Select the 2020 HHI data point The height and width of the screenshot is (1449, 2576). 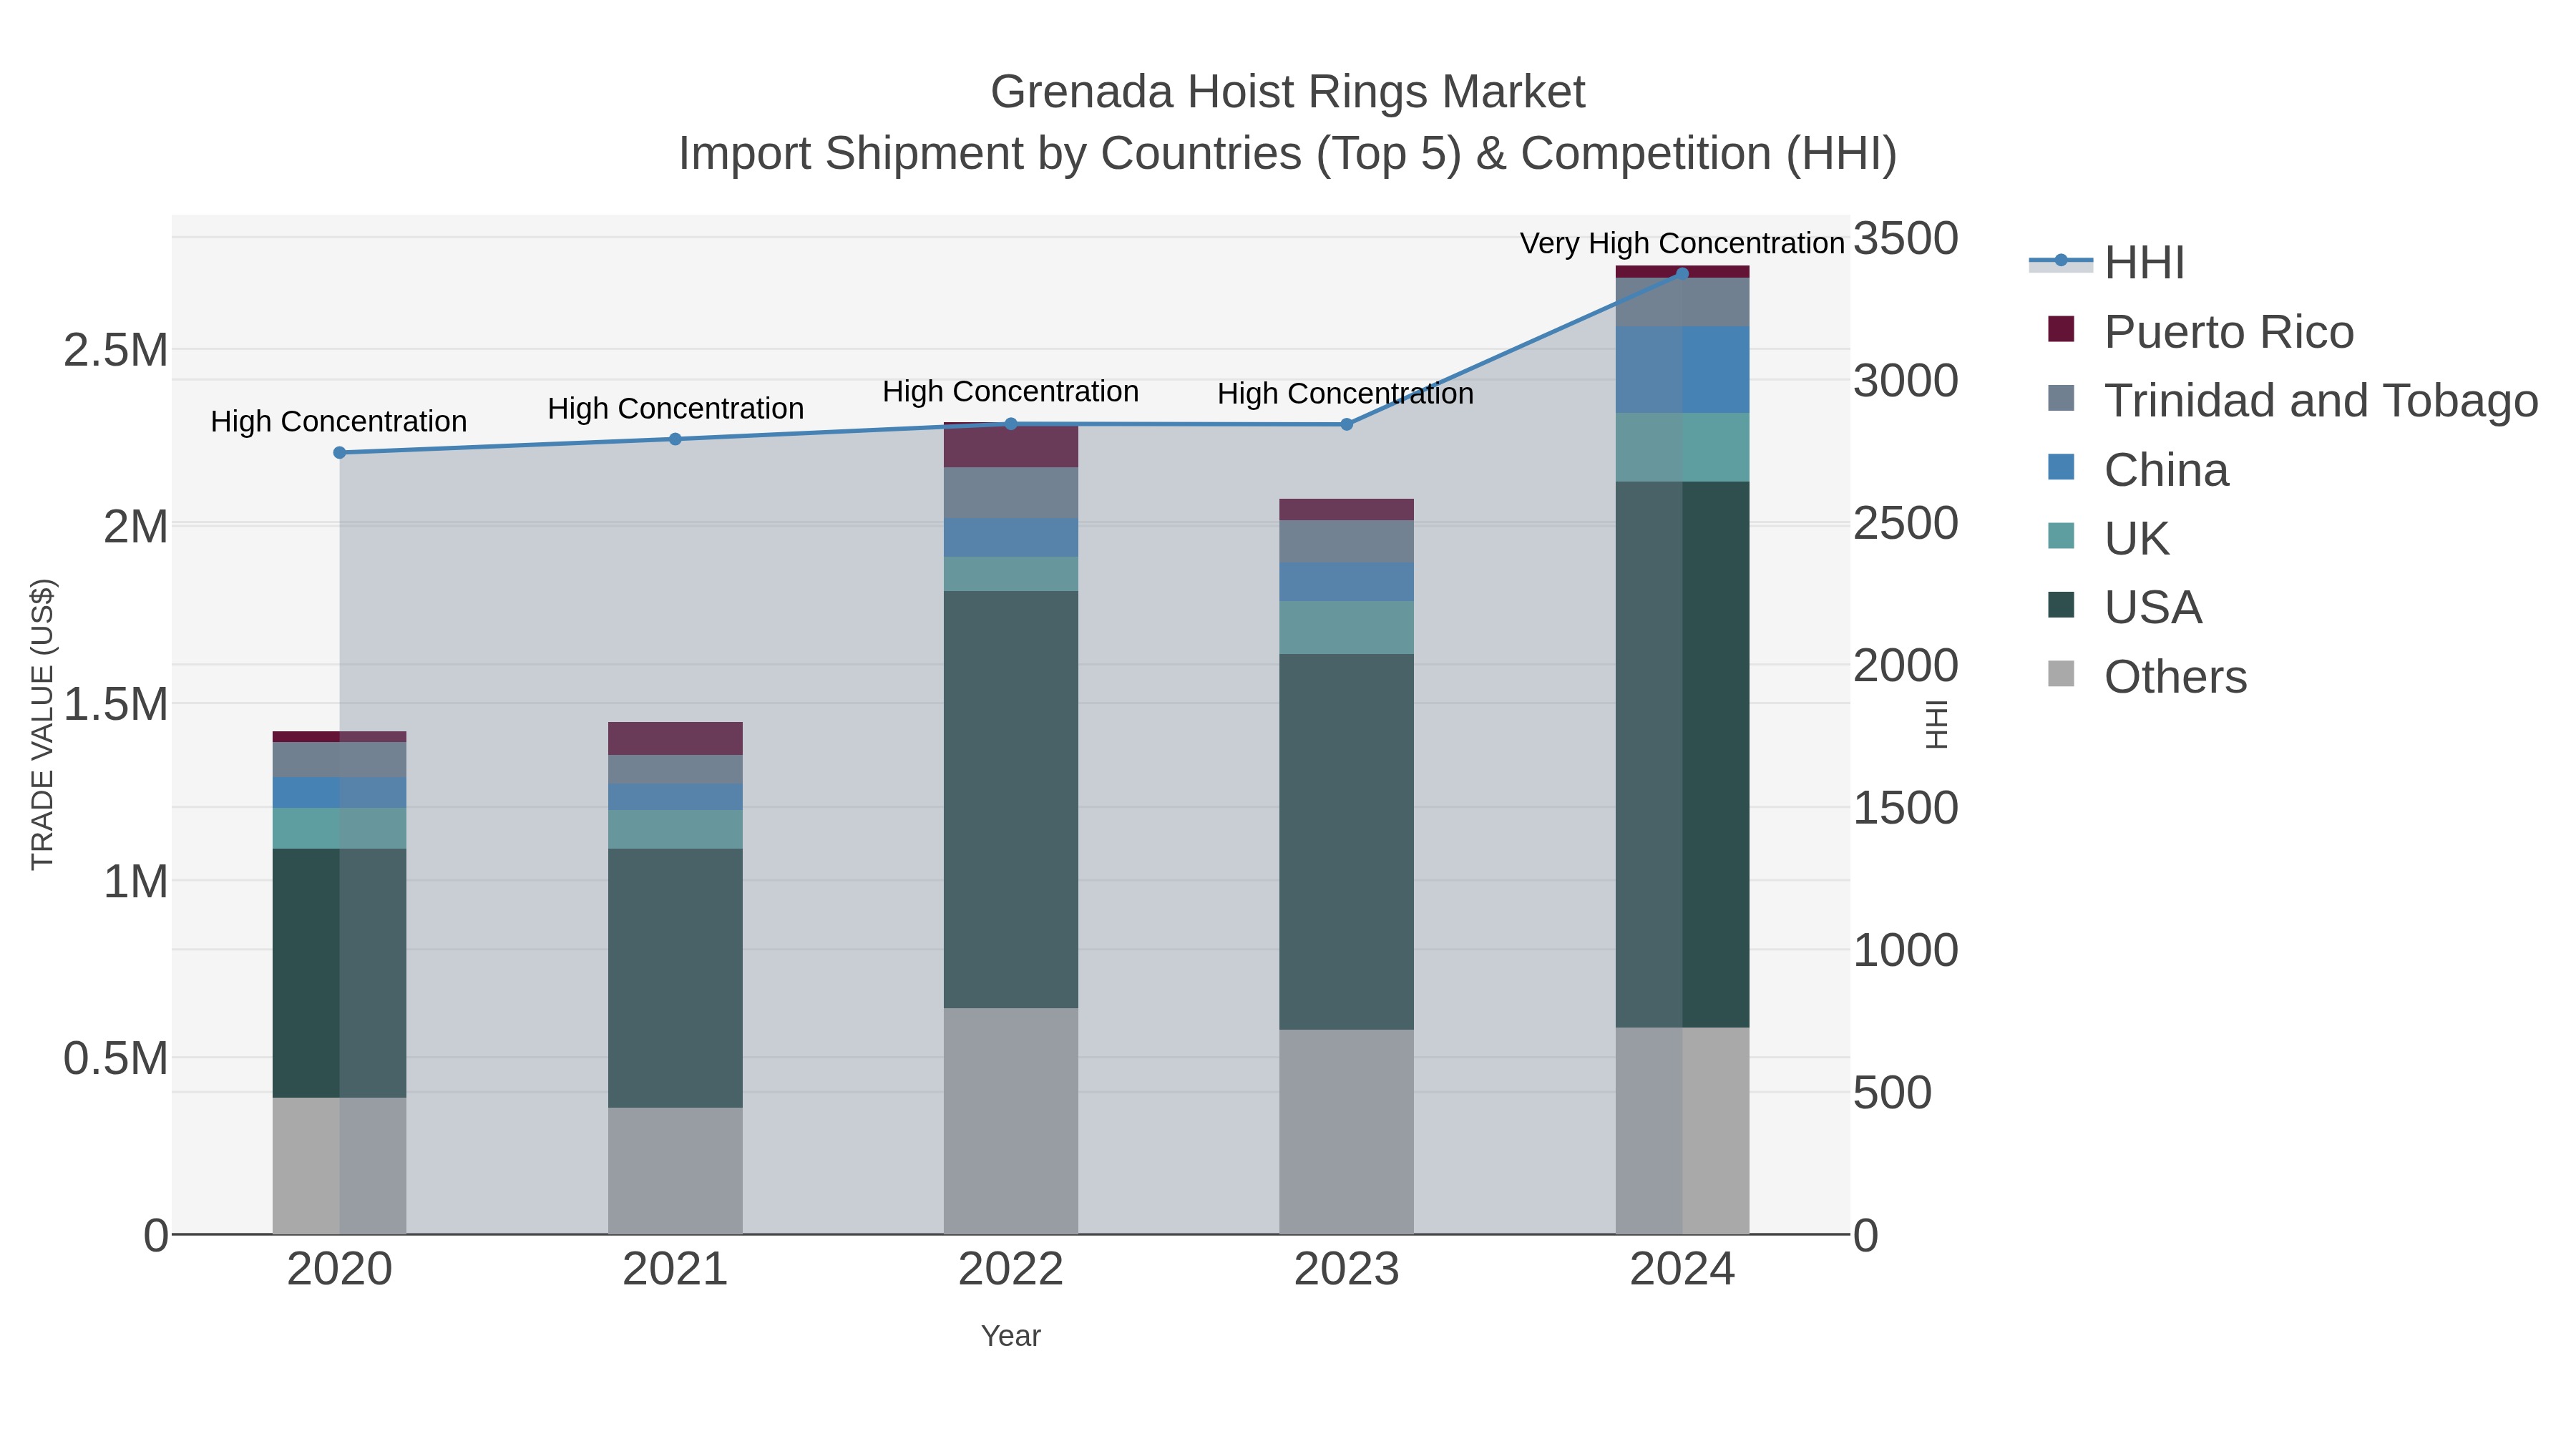[339, 453]
